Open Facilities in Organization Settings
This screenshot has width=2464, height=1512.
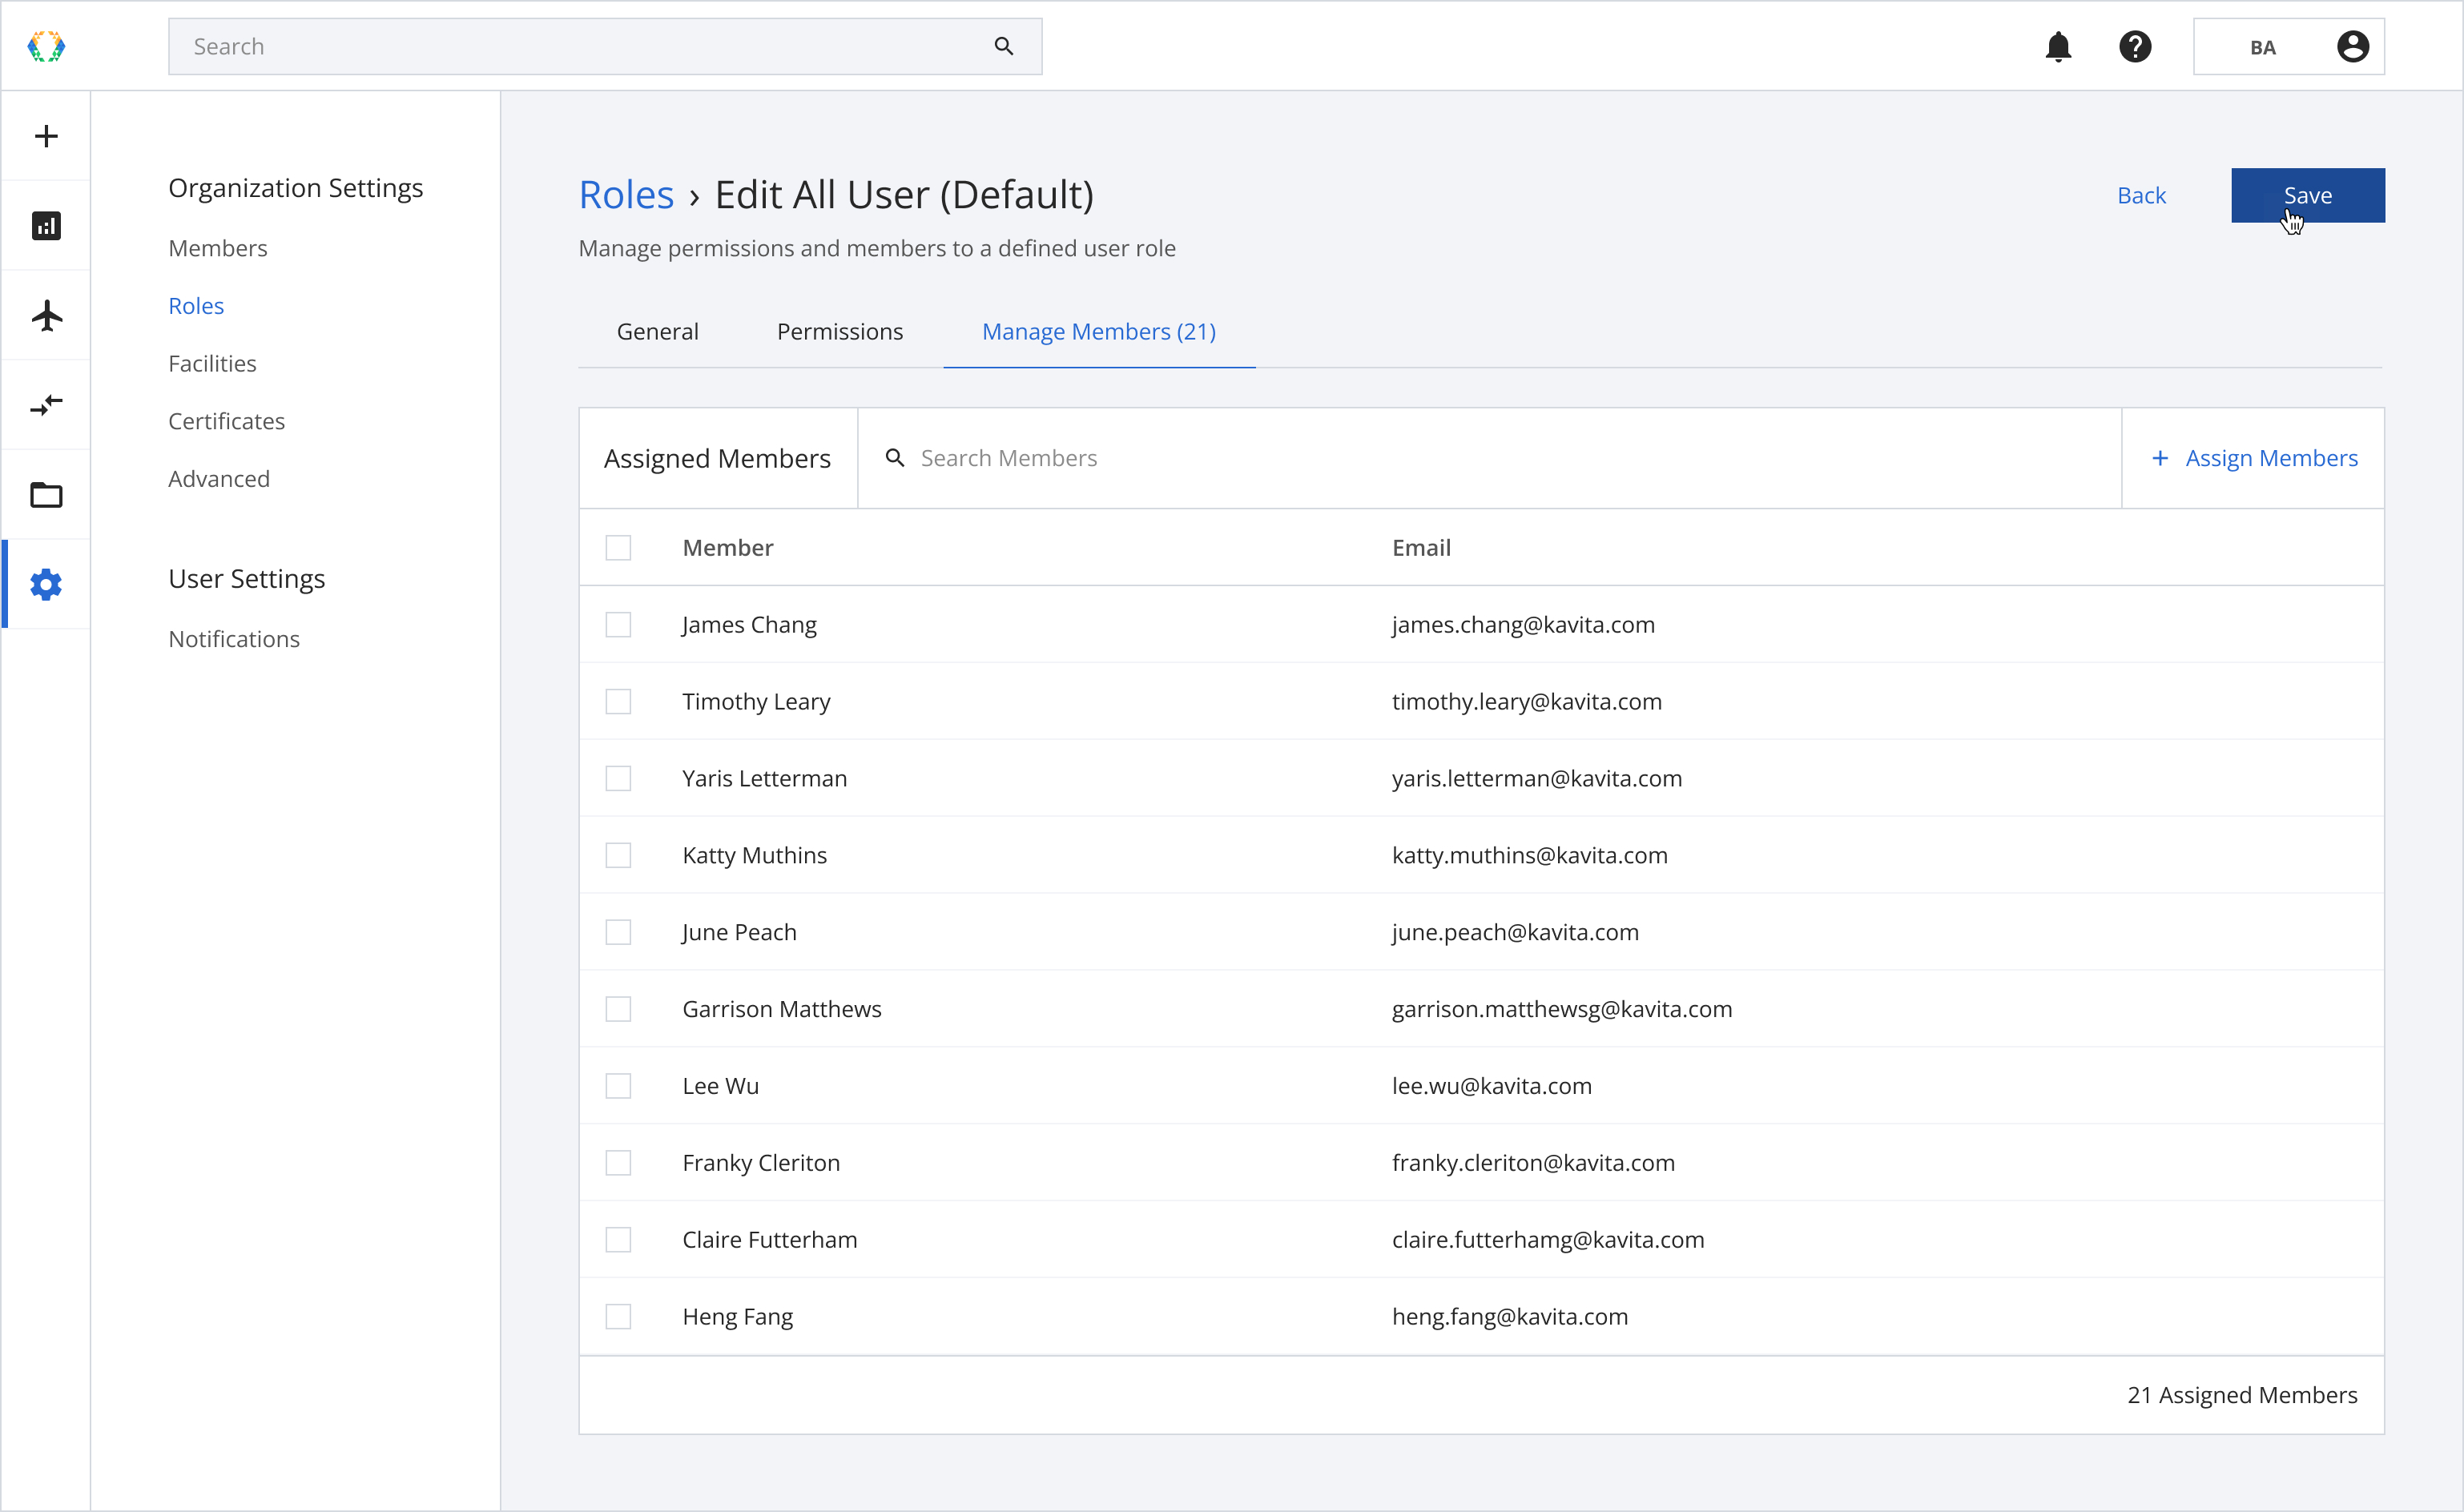[x=212, y=364]
